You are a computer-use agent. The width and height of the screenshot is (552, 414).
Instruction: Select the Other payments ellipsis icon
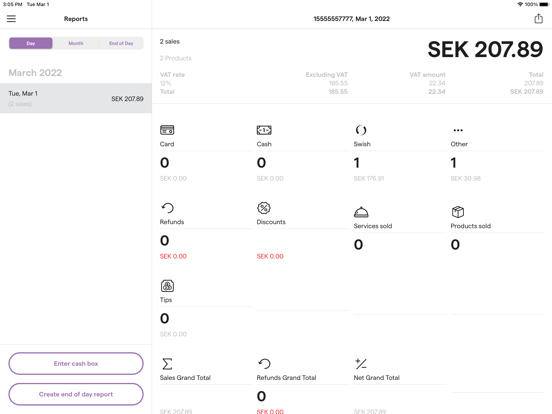click(458, 130)
